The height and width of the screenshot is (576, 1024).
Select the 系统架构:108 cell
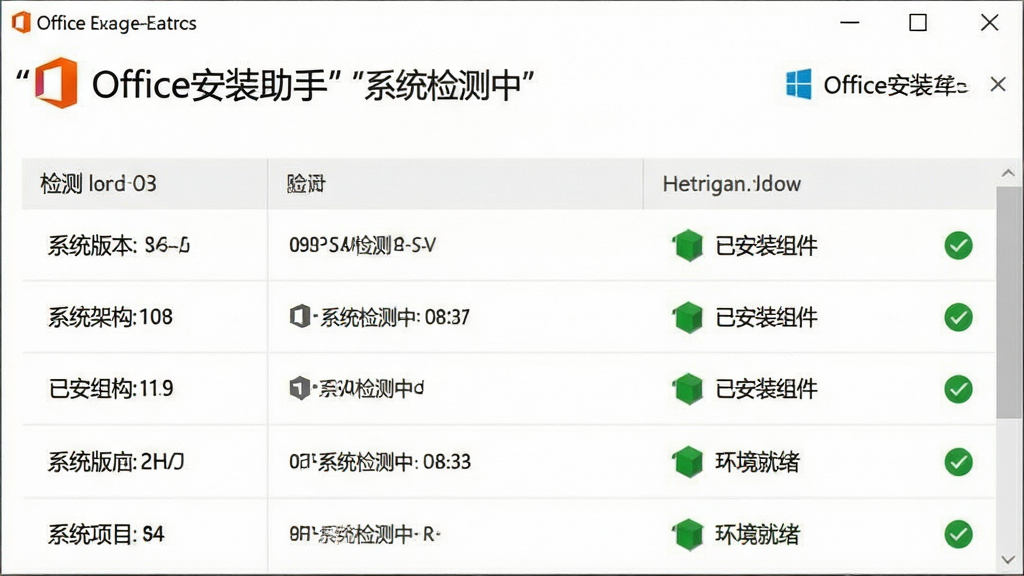point(145,317)
